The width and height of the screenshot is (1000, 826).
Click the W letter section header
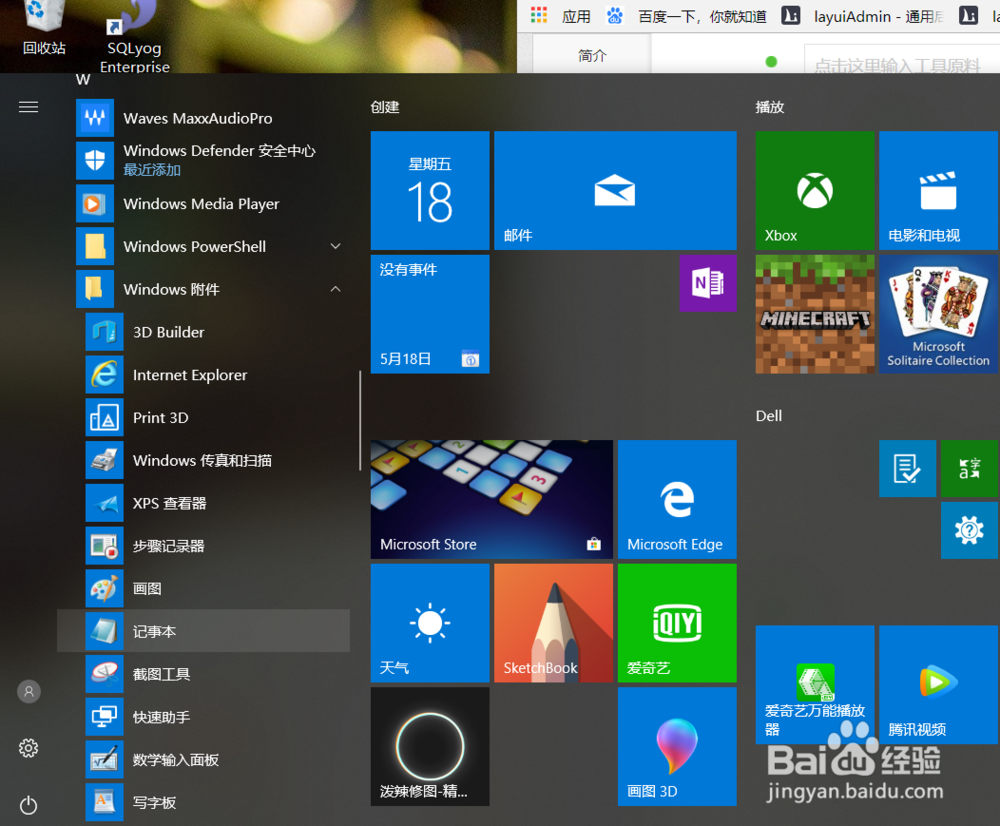point(83,80)
